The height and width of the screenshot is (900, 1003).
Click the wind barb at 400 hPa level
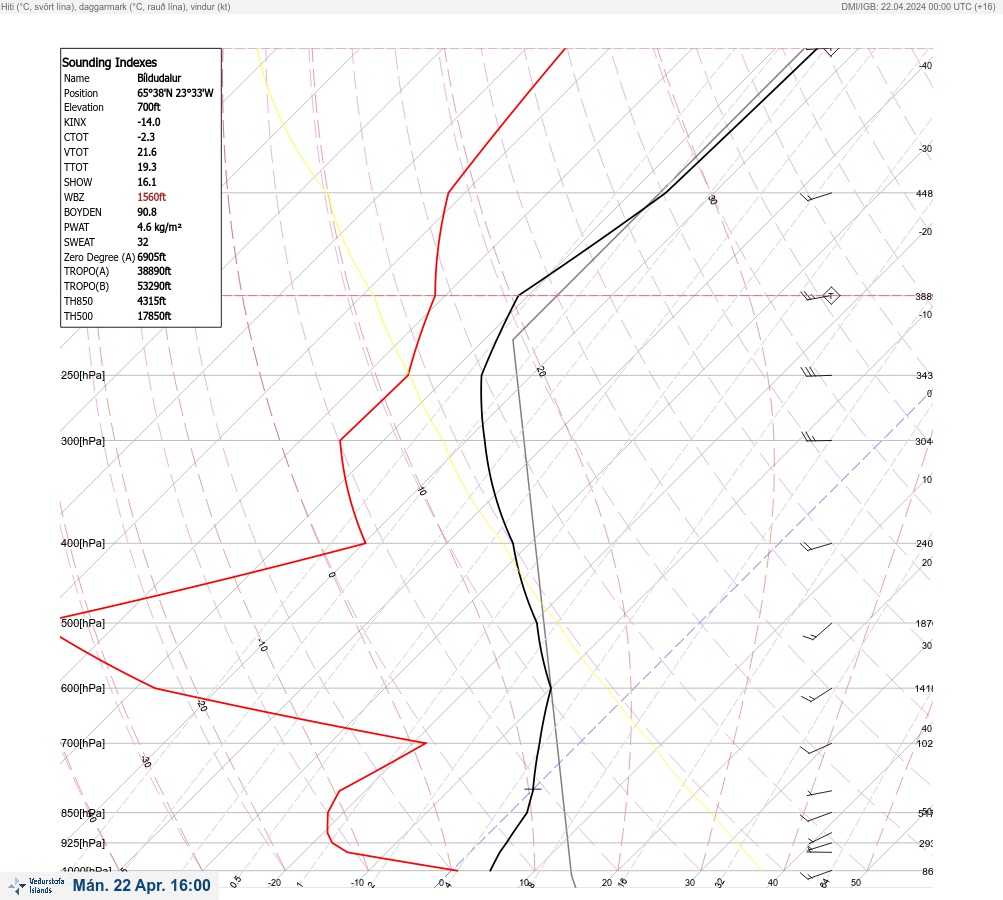pos(816,546)
